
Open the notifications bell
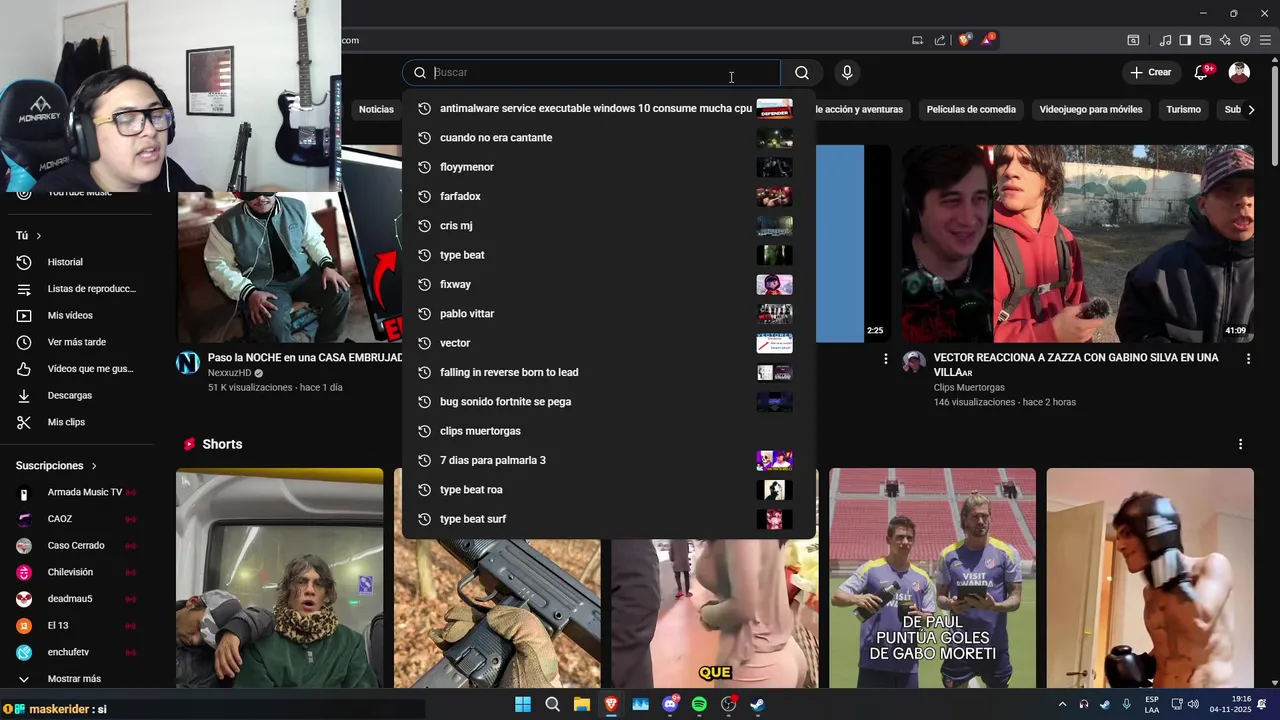[x=1202, y=72]
